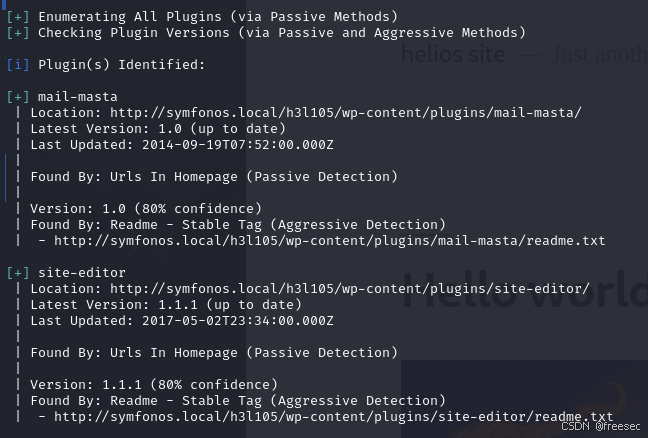
Task: Click the Plugin(s) Identified heading text
Action: 122,65
